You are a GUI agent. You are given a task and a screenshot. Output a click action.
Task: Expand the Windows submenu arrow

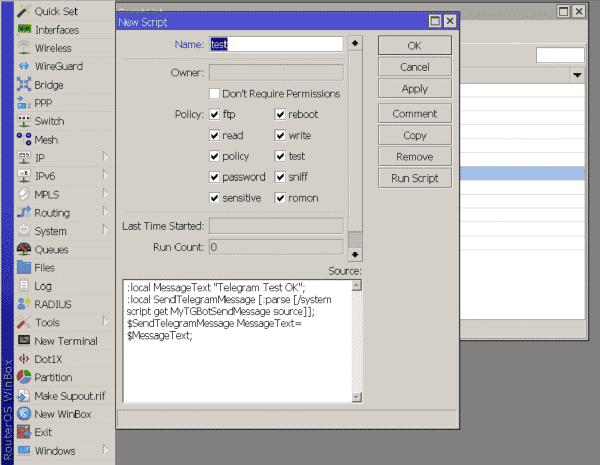point(105,449)
